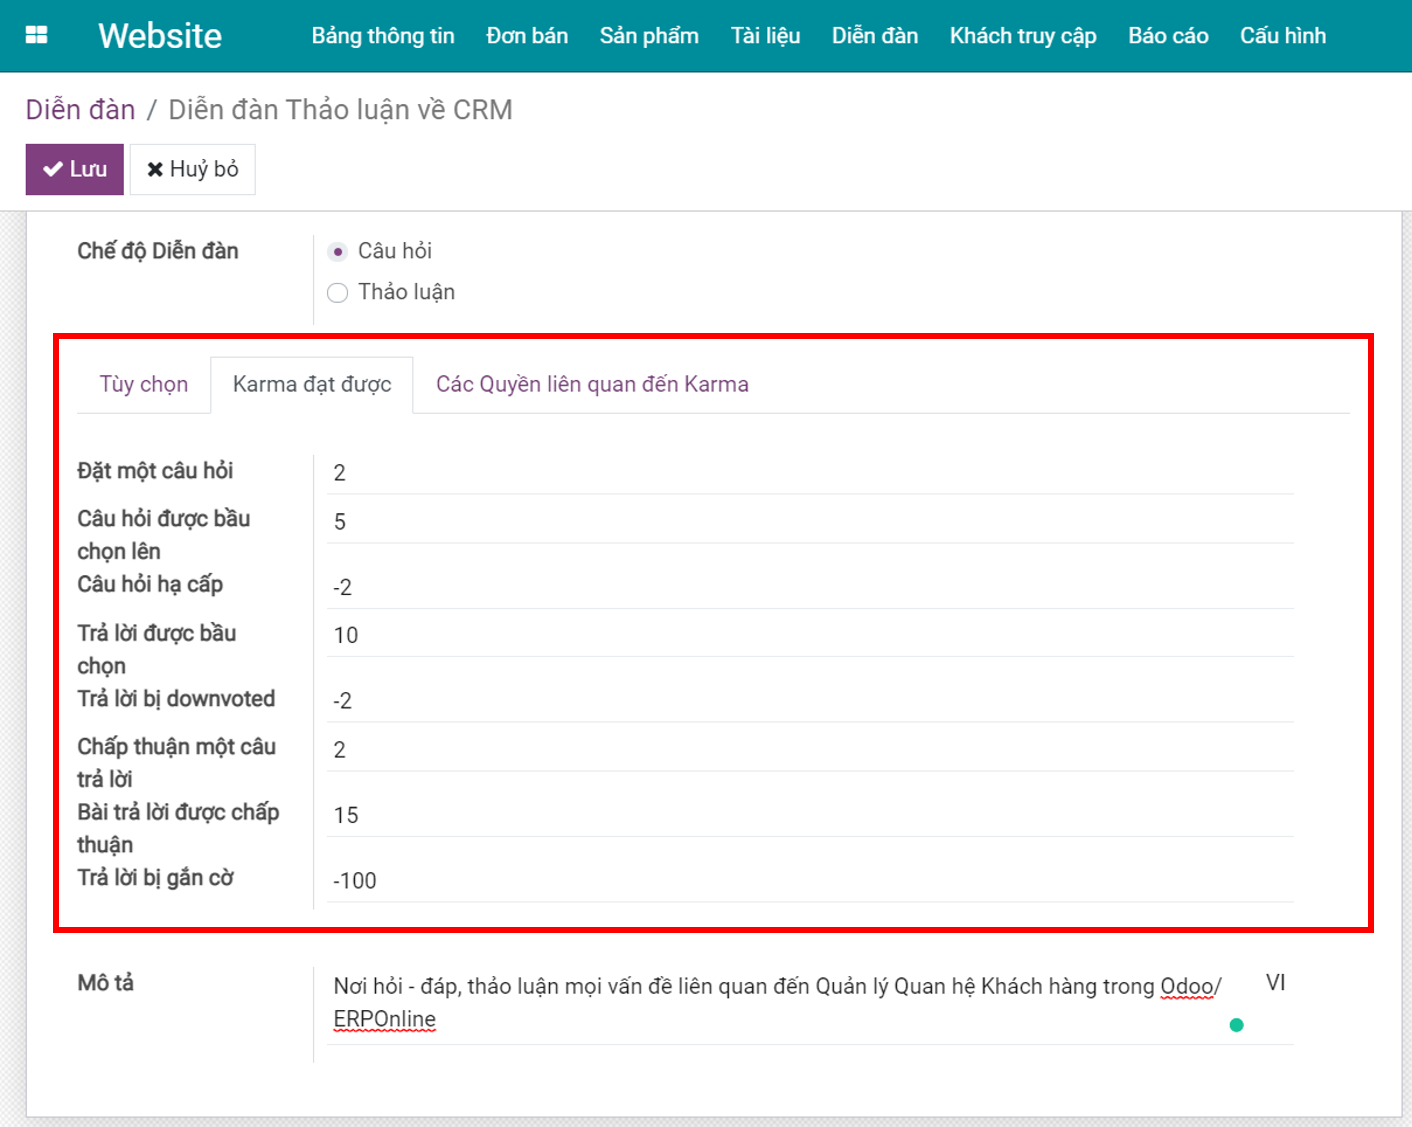Edit Trả lời bị downvoted value
This screenshot has width=1412, height=1127.
pos(810,700)
